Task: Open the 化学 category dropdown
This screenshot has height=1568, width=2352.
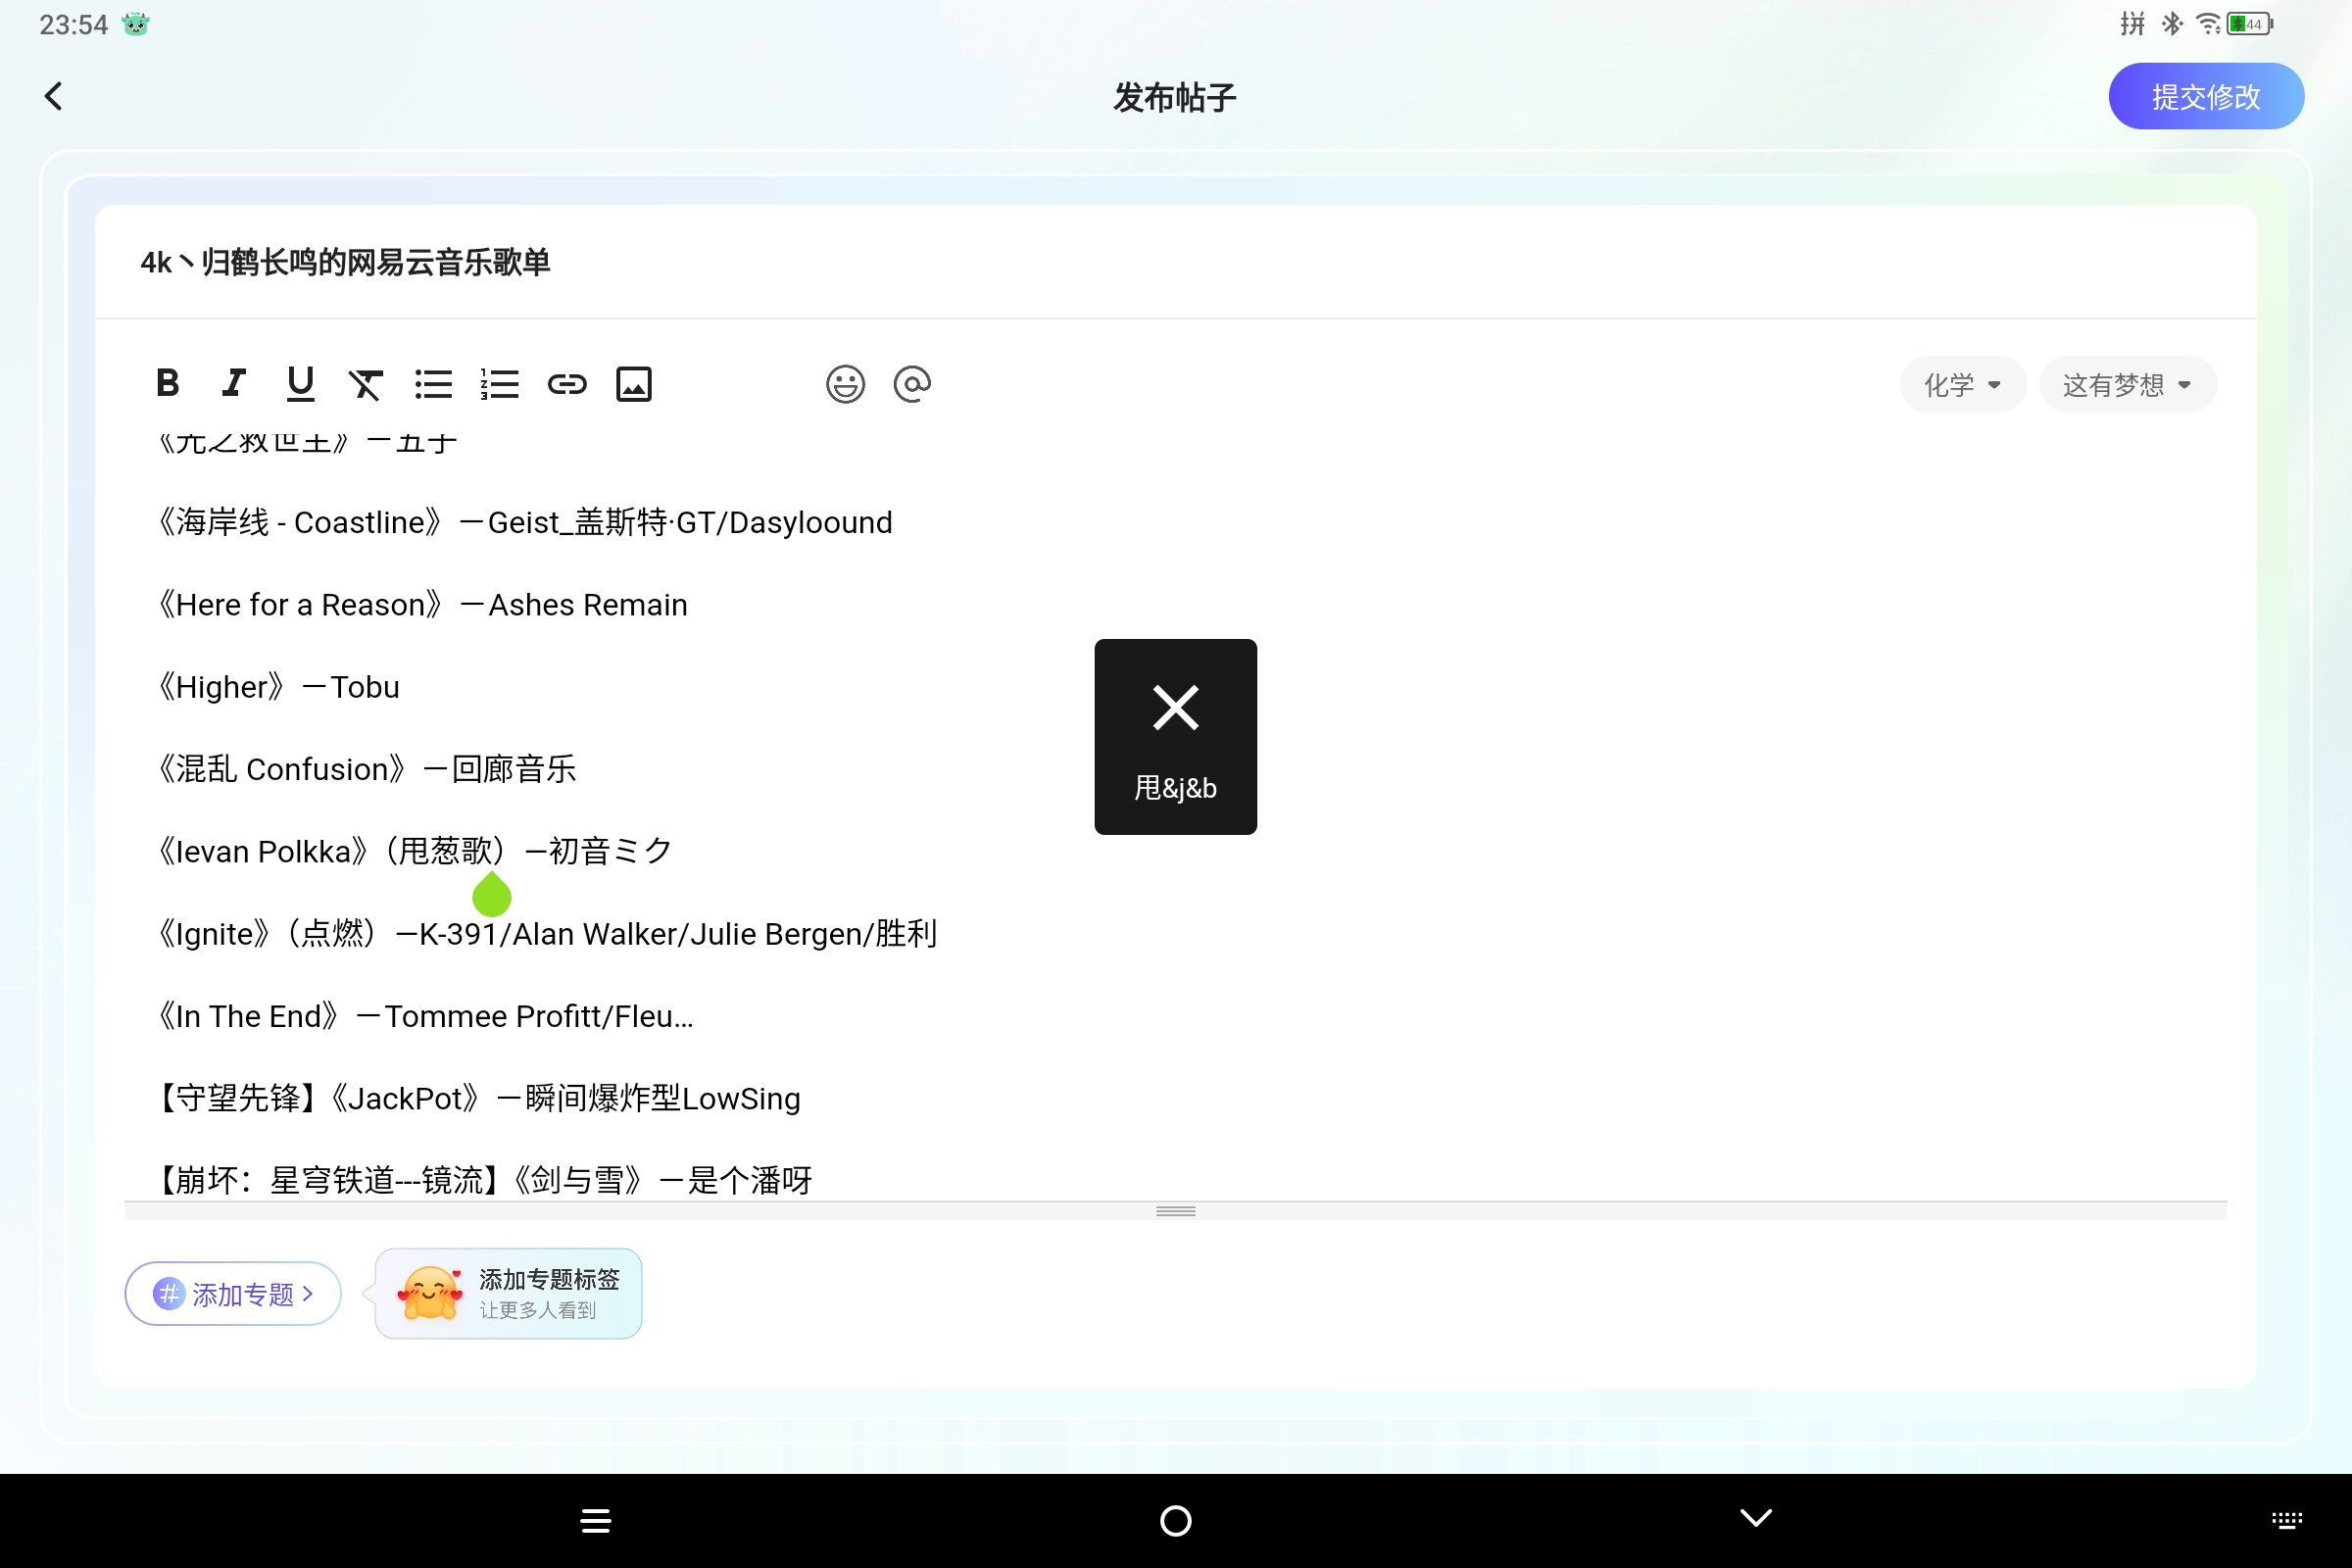Action: tap(1963, 385)
